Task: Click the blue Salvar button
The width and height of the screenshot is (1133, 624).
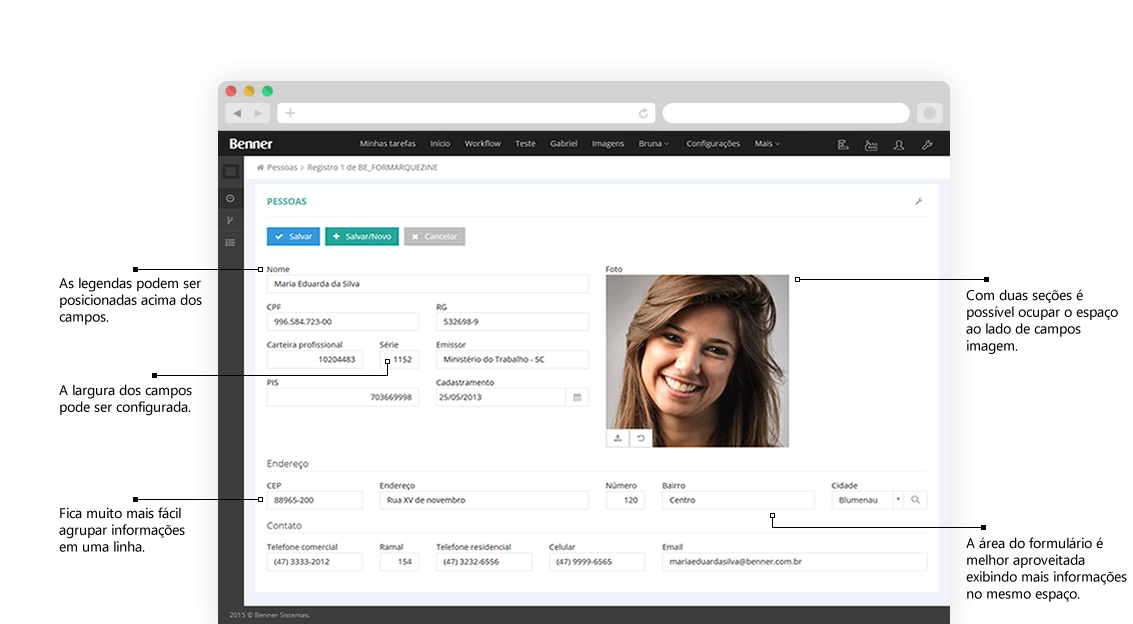Action: (293, 237)
